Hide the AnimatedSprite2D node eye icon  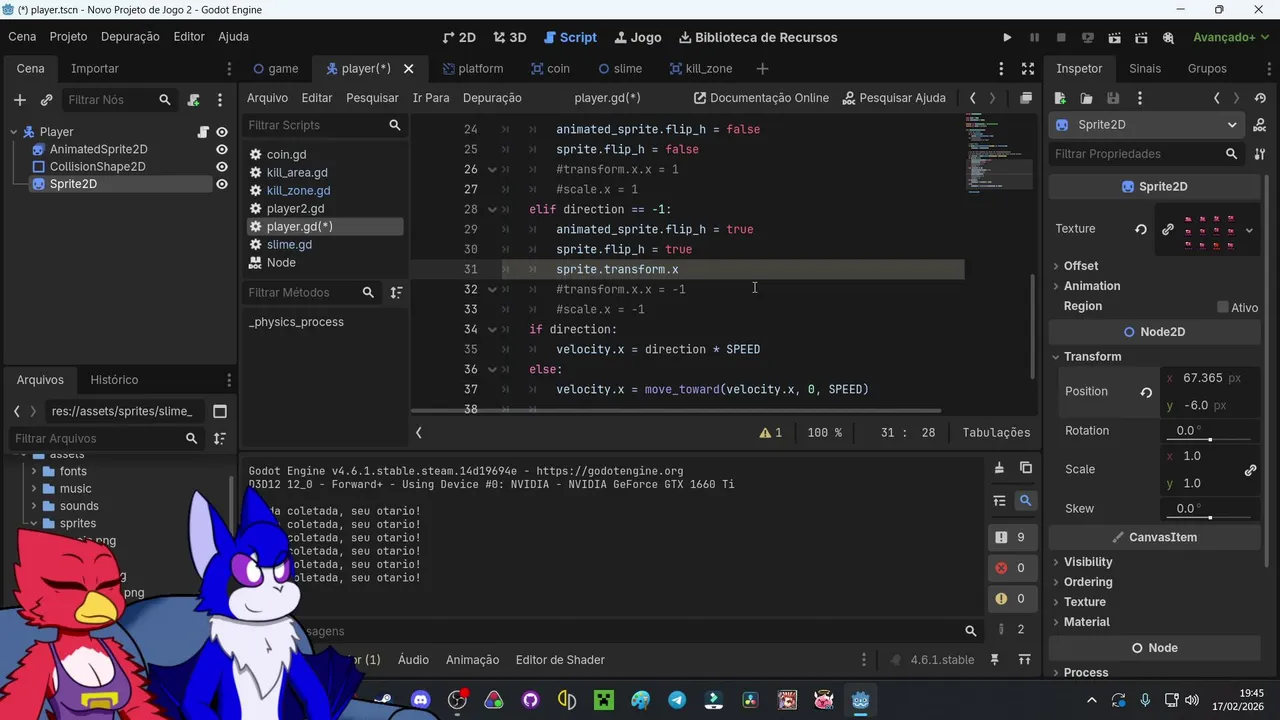(222, 149)
